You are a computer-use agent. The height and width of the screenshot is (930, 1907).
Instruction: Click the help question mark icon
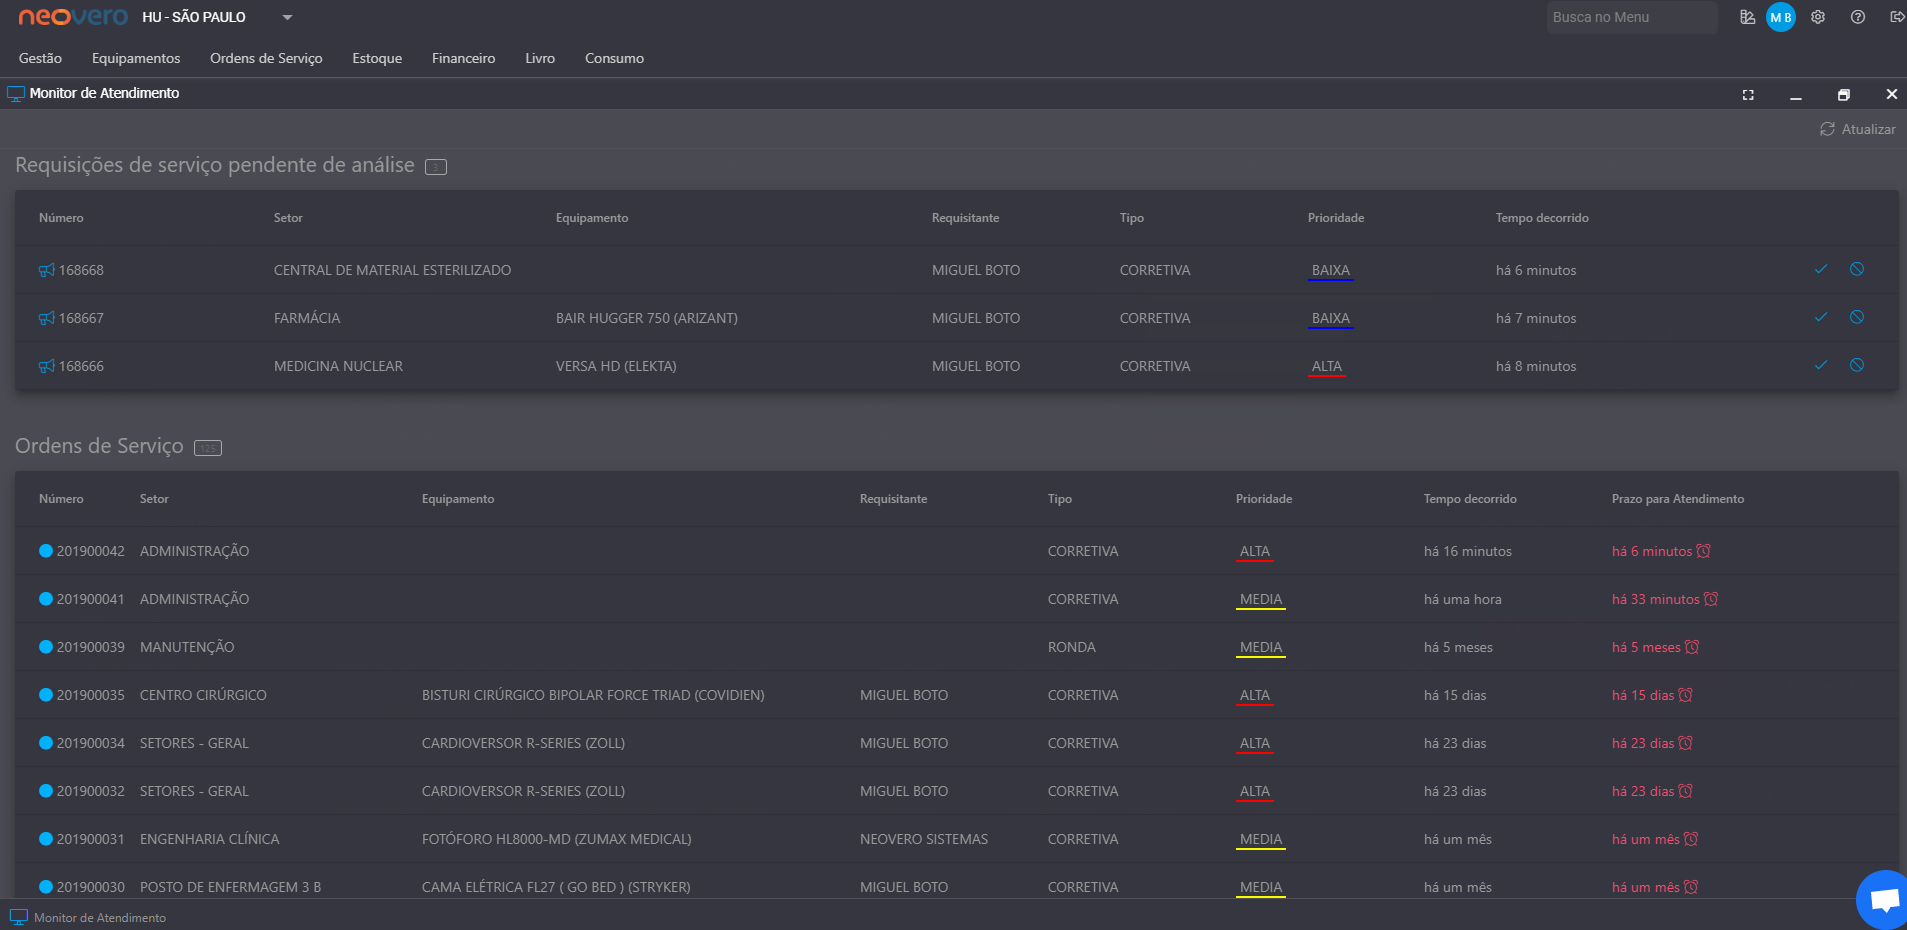pos(1857,17)
